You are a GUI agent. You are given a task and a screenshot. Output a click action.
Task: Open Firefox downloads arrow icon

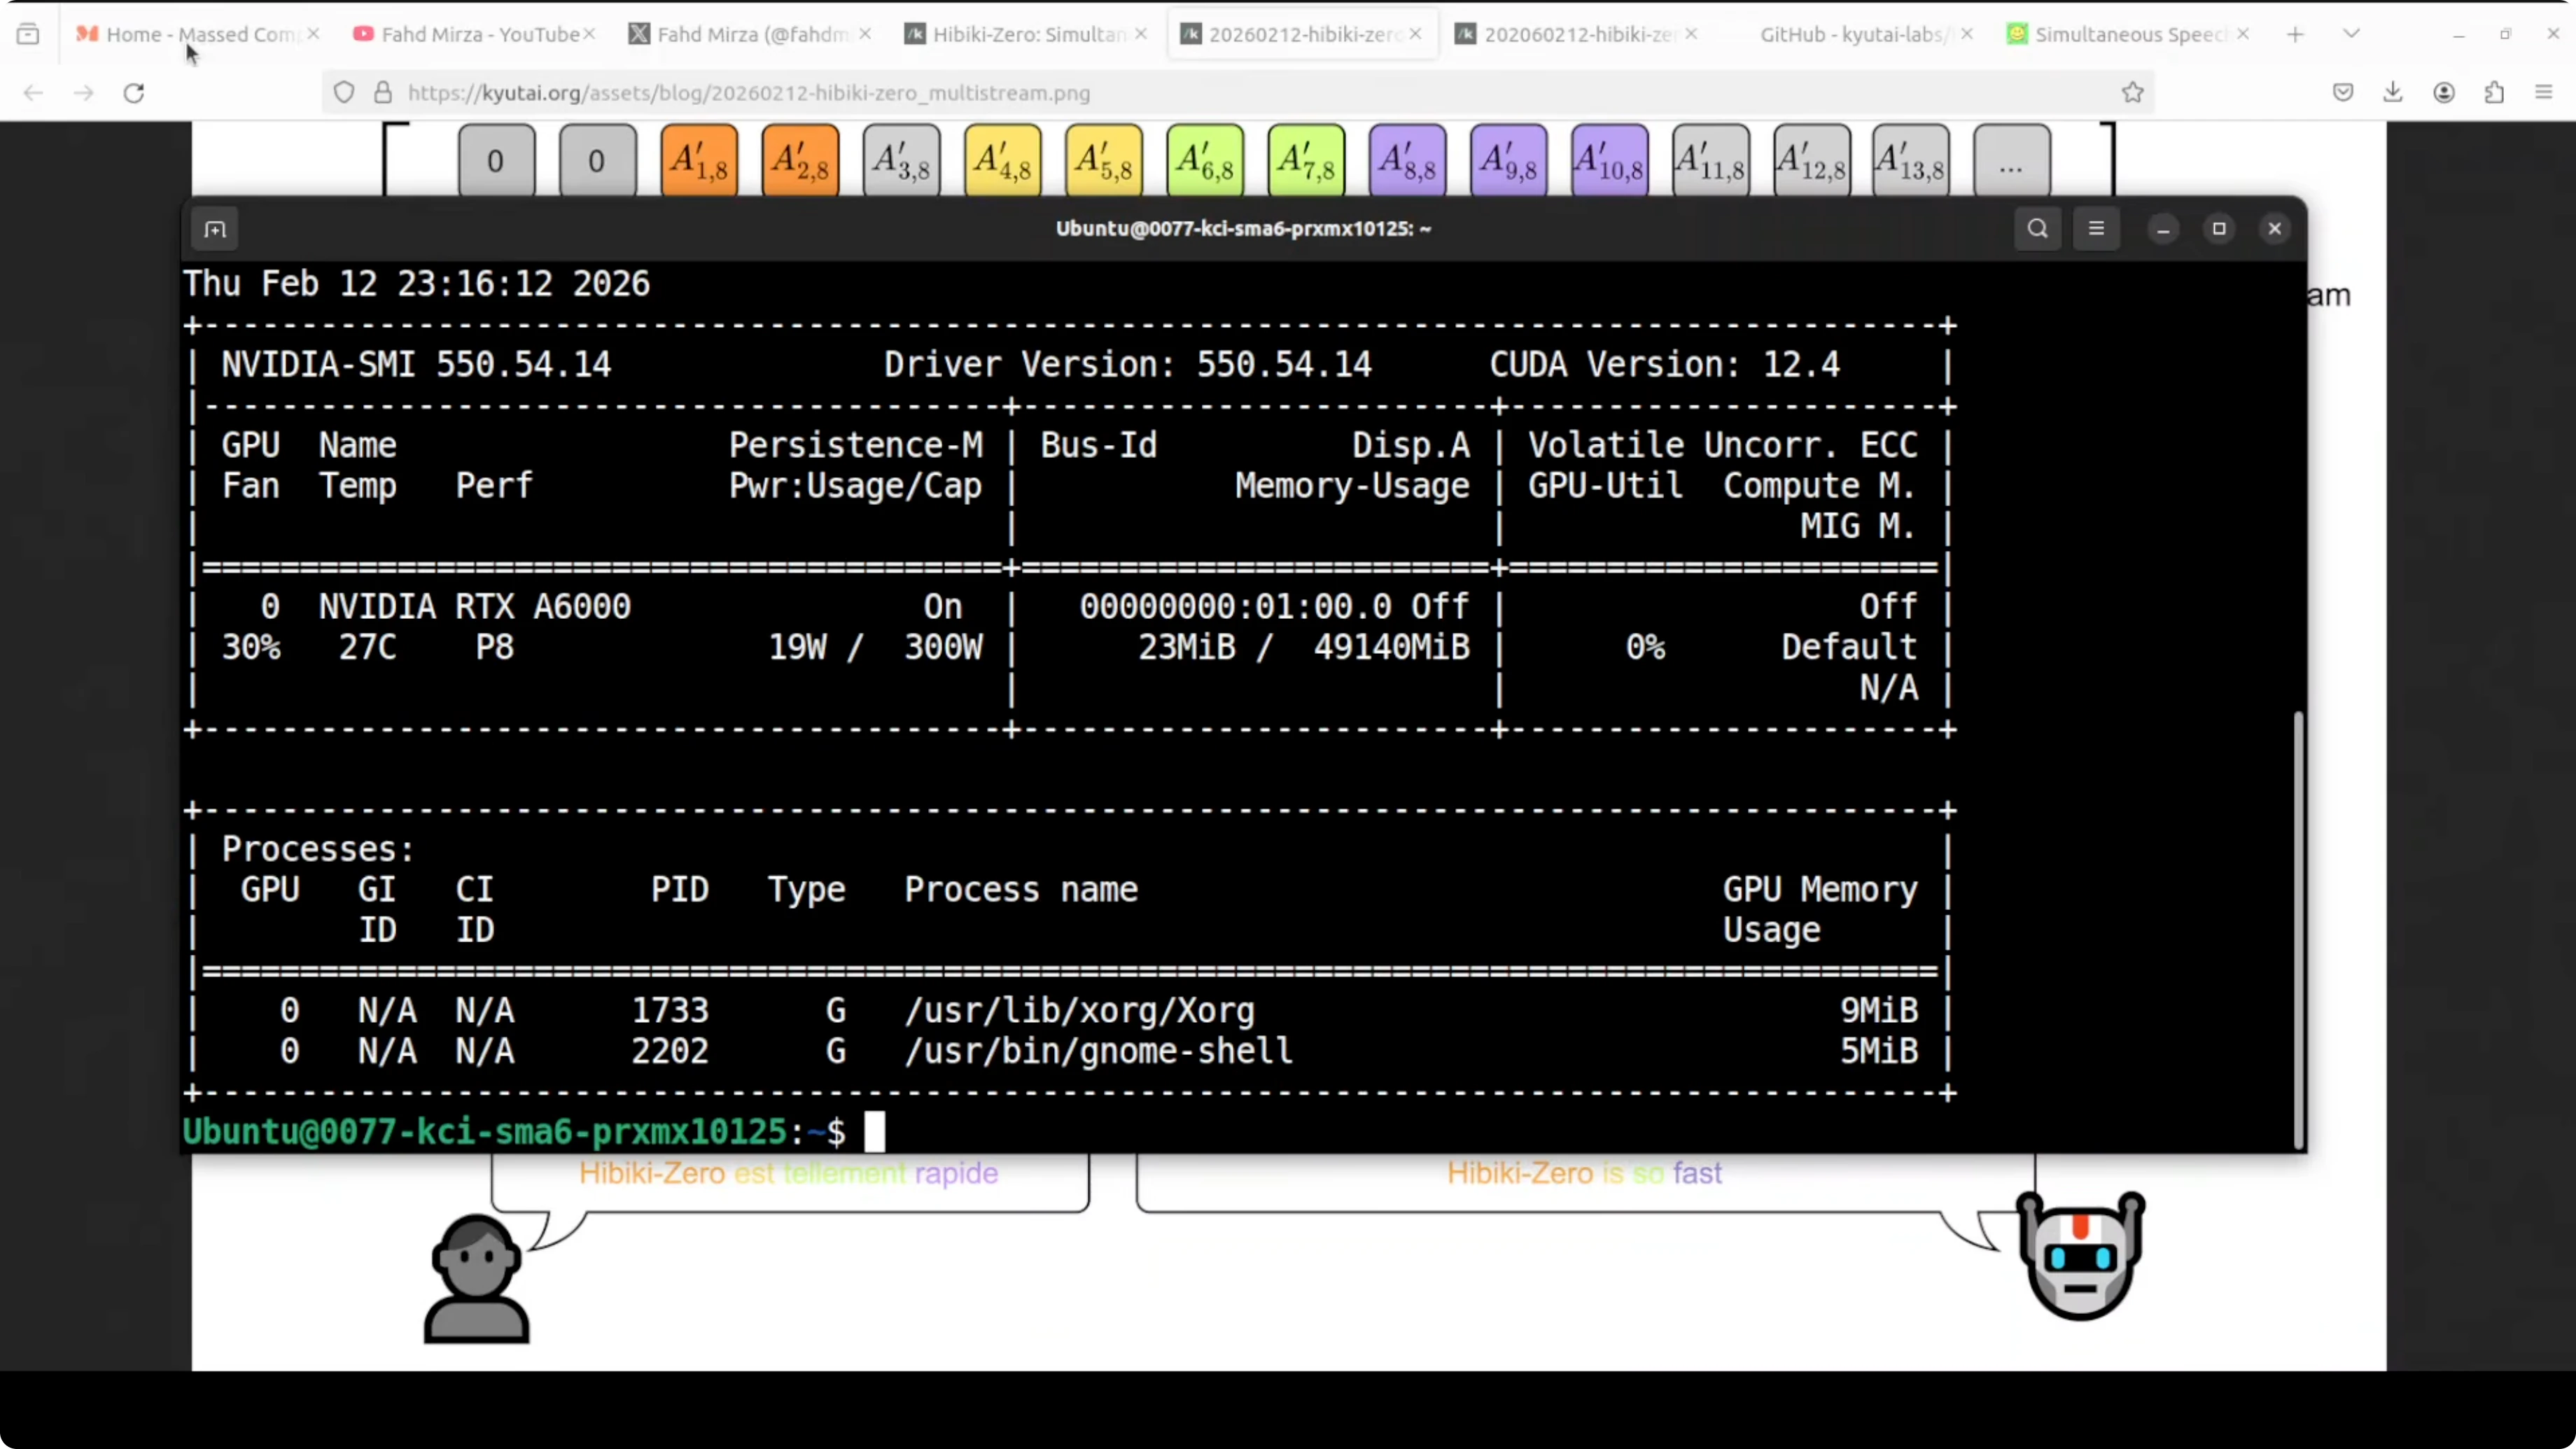pyautogui.click(x=2392, y=93)
